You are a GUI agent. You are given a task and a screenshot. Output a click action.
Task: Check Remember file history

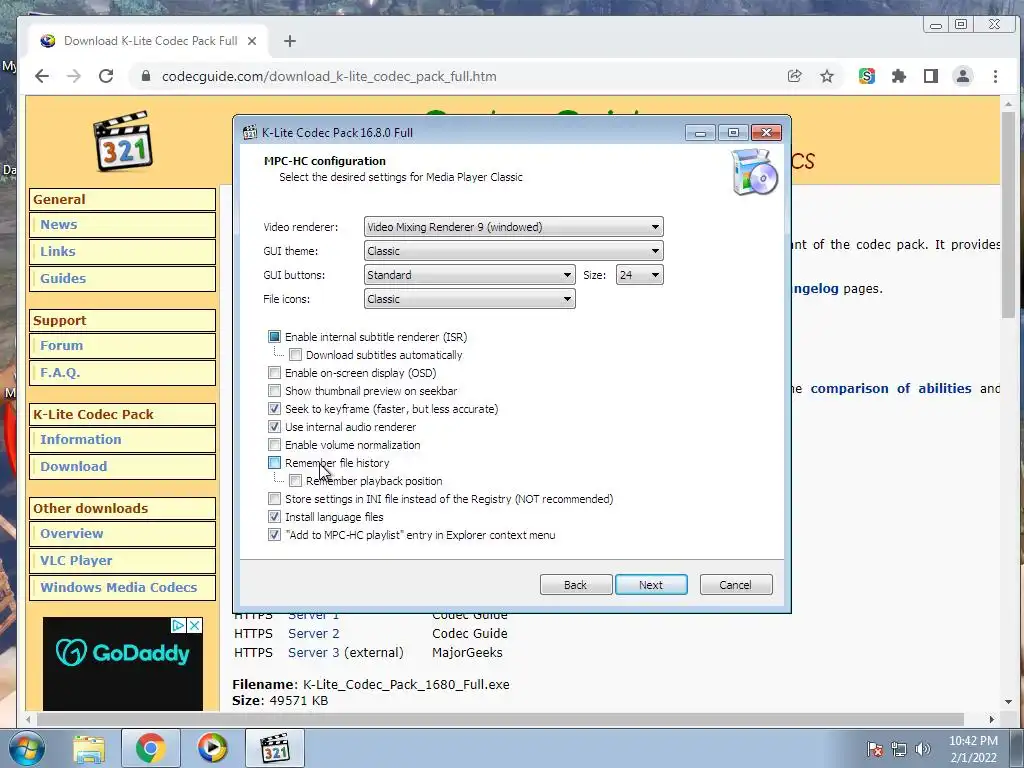click(274, 463)
